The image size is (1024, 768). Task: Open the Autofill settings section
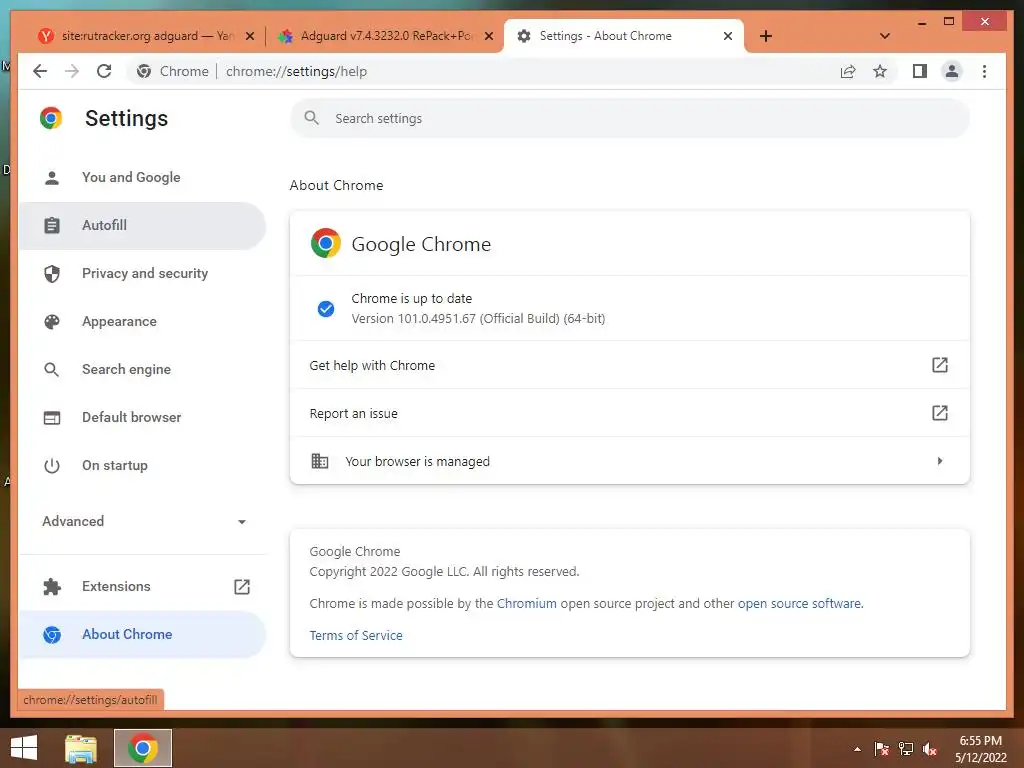(142, 225)
